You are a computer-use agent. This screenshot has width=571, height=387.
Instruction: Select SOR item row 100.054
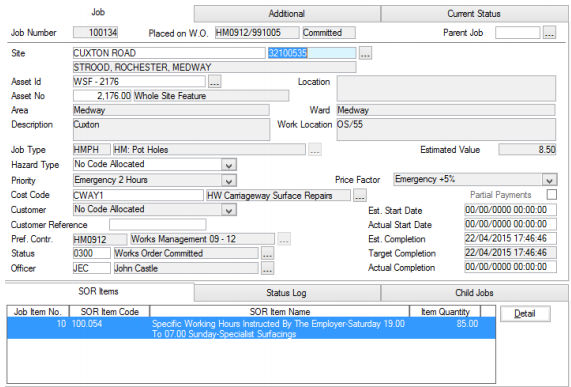(x=251, y=328)
